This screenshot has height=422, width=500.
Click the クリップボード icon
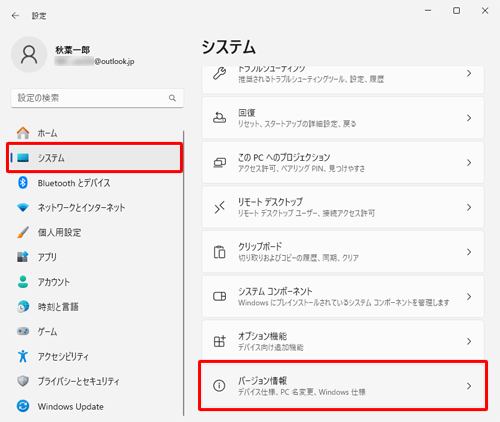coord(219,252)
